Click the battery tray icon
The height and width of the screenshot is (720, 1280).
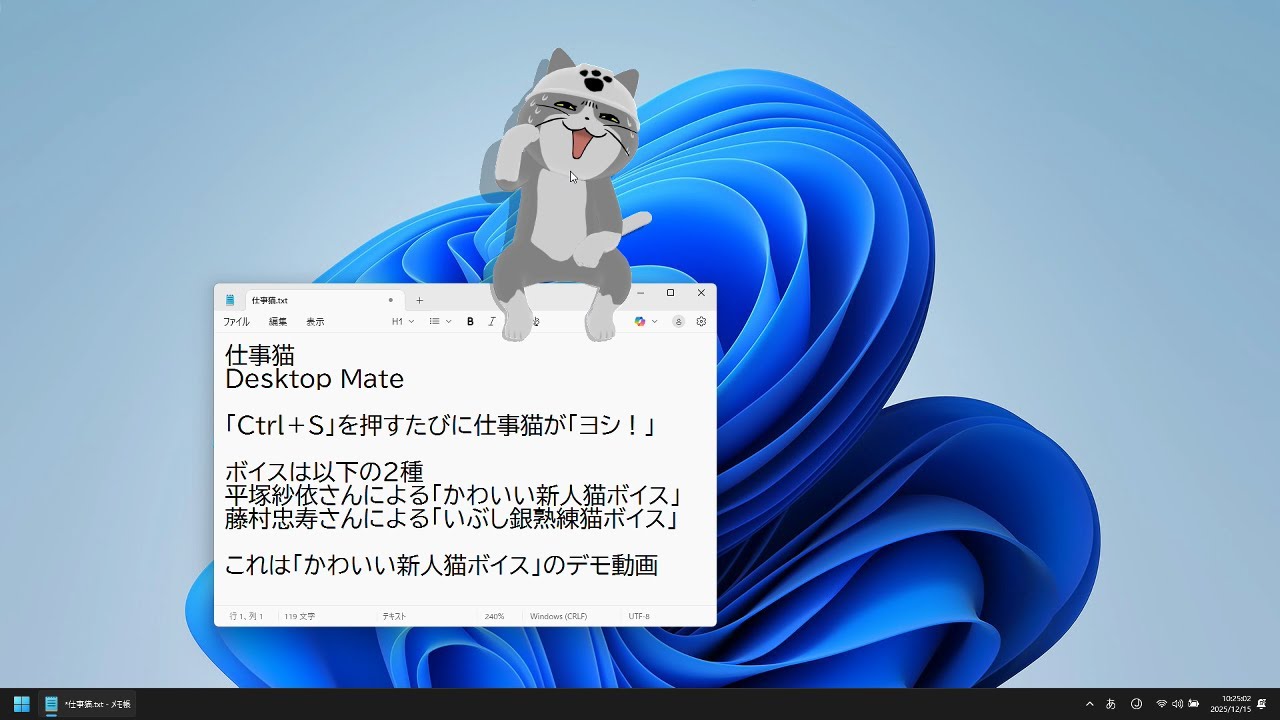point(1193,704)
